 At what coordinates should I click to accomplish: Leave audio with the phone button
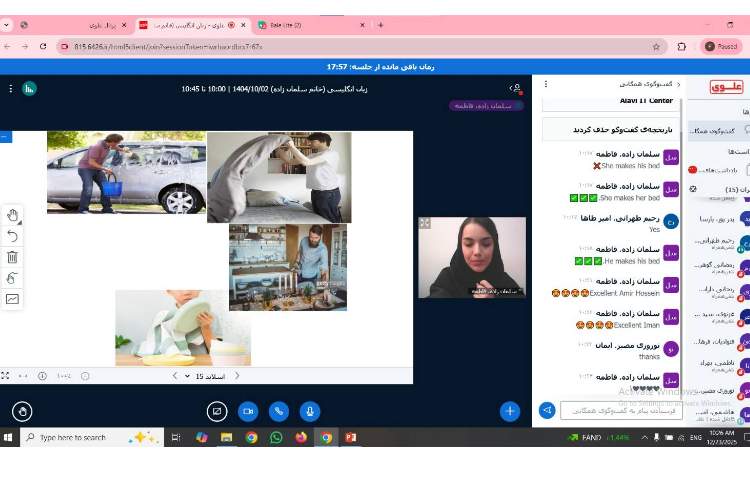[x=279, y=412]
